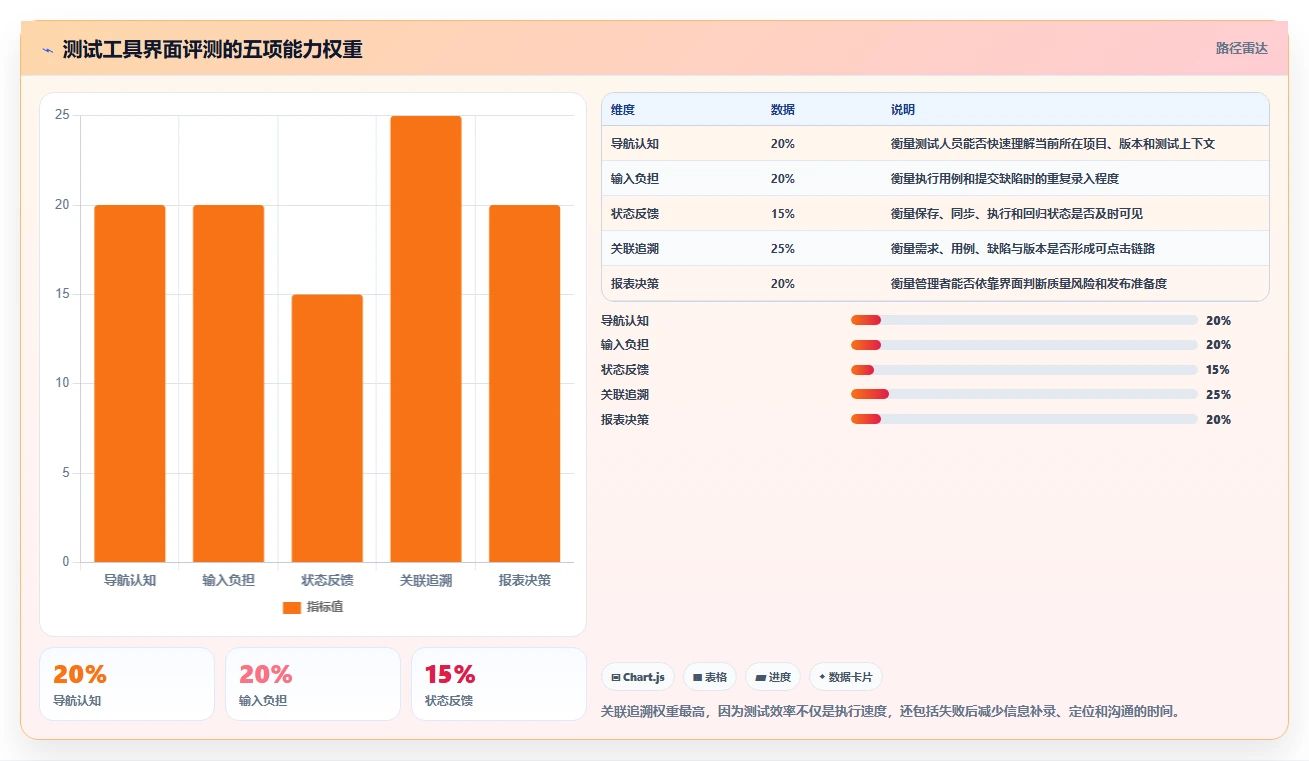
Task: Click the 报表决策 progress bar
Action: 1024,419
